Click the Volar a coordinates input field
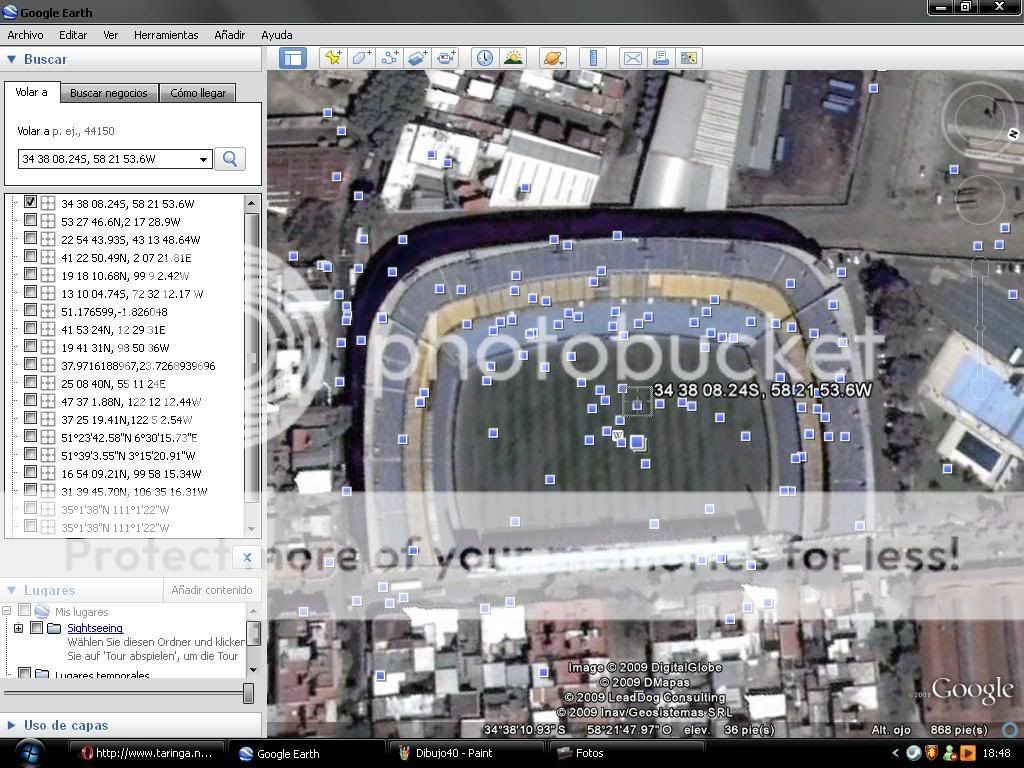The image size is (1024, 768). pyautogui.click(x=107, y=159)
